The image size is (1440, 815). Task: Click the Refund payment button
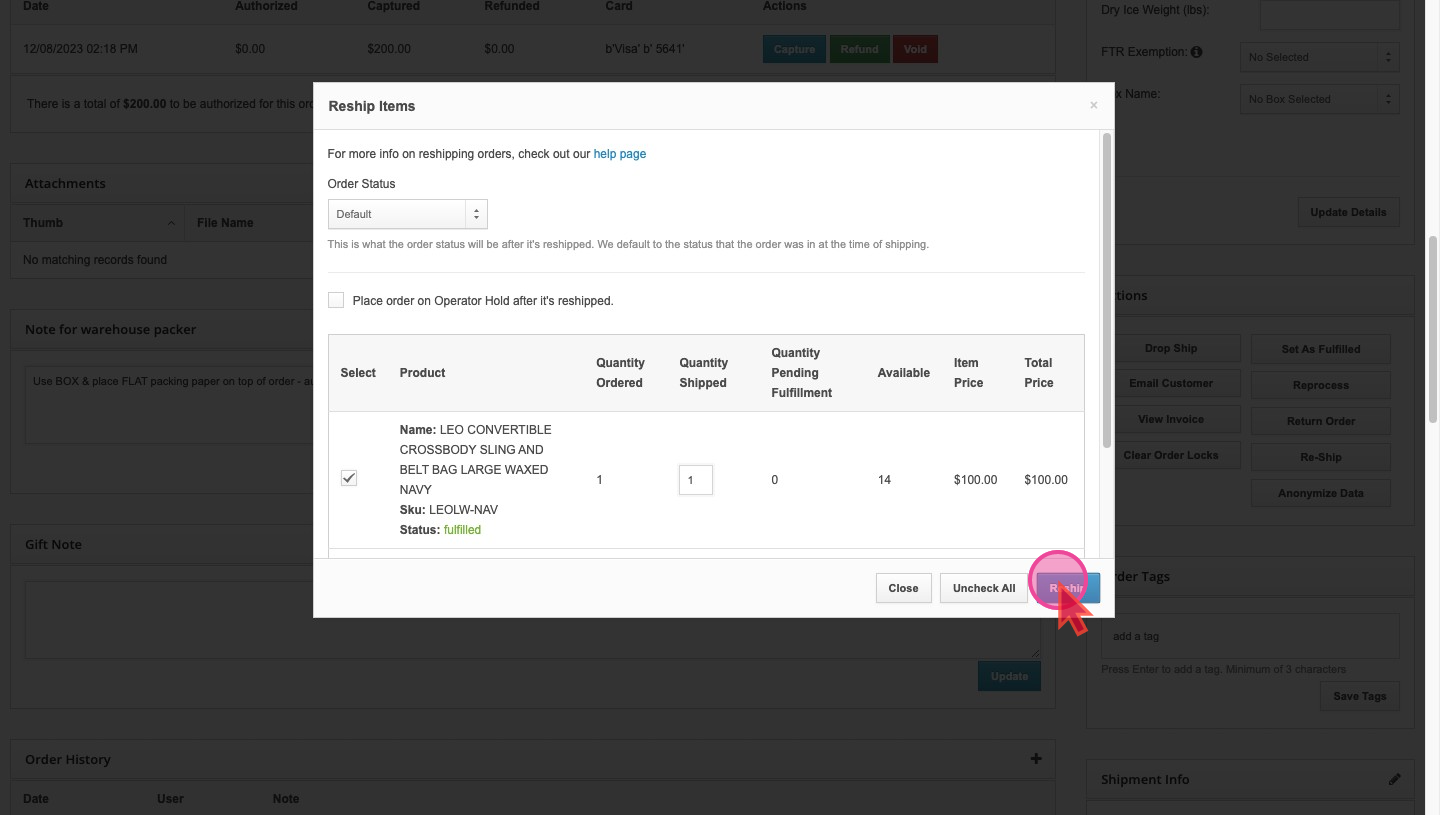[859, 49]
